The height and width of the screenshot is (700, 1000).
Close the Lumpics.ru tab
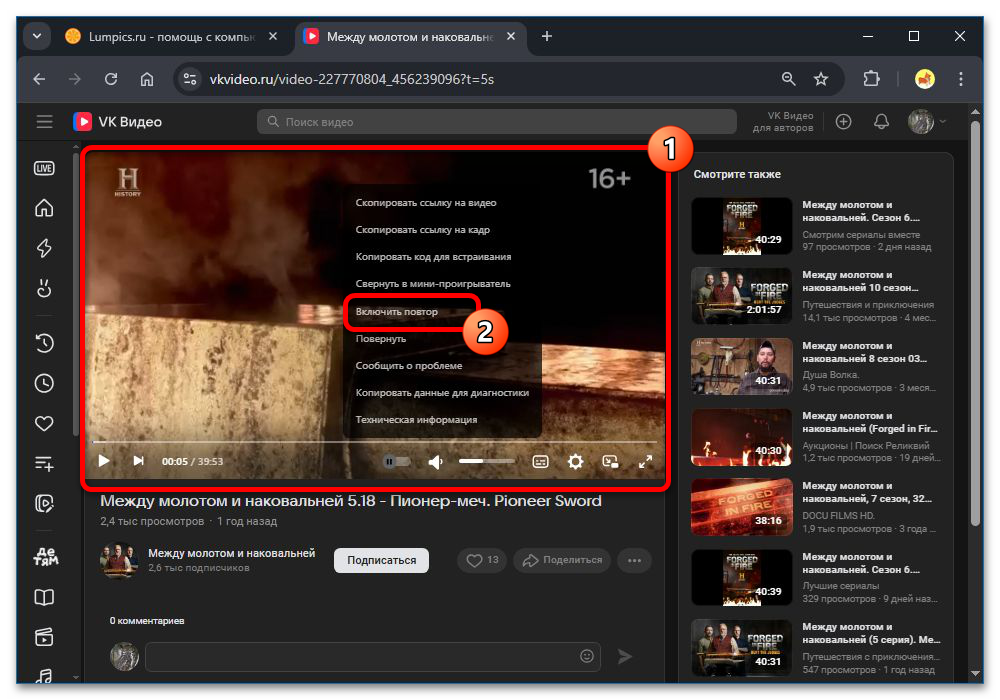click(x=273, y=36)
